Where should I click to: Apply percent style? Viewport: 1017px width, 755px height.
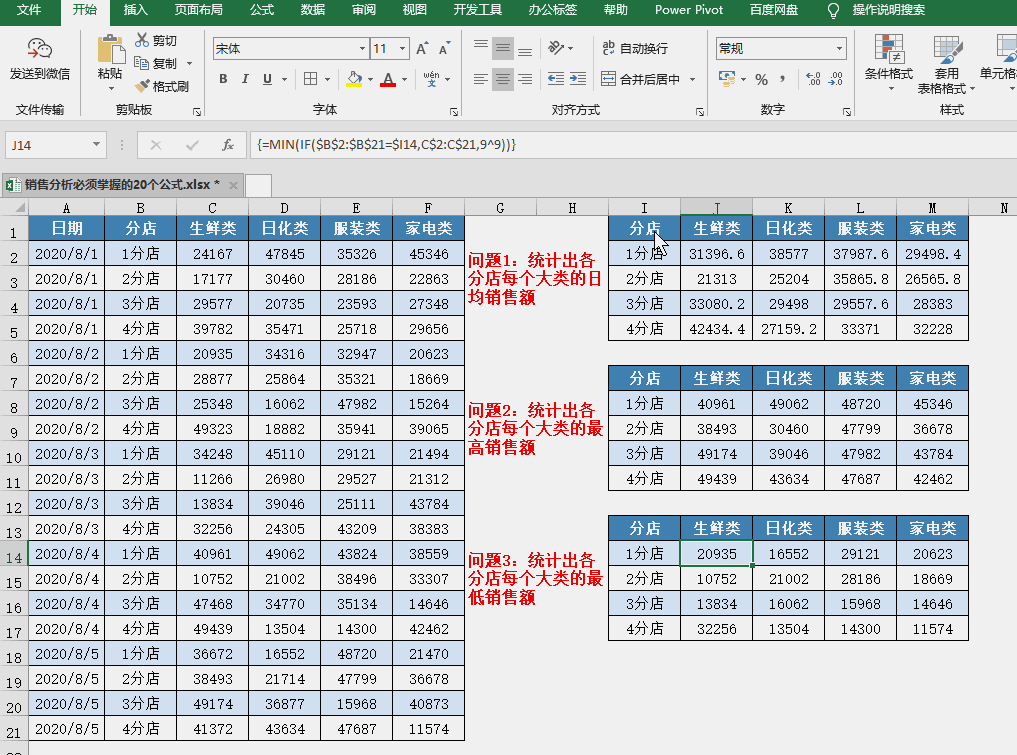pos(761,79)
